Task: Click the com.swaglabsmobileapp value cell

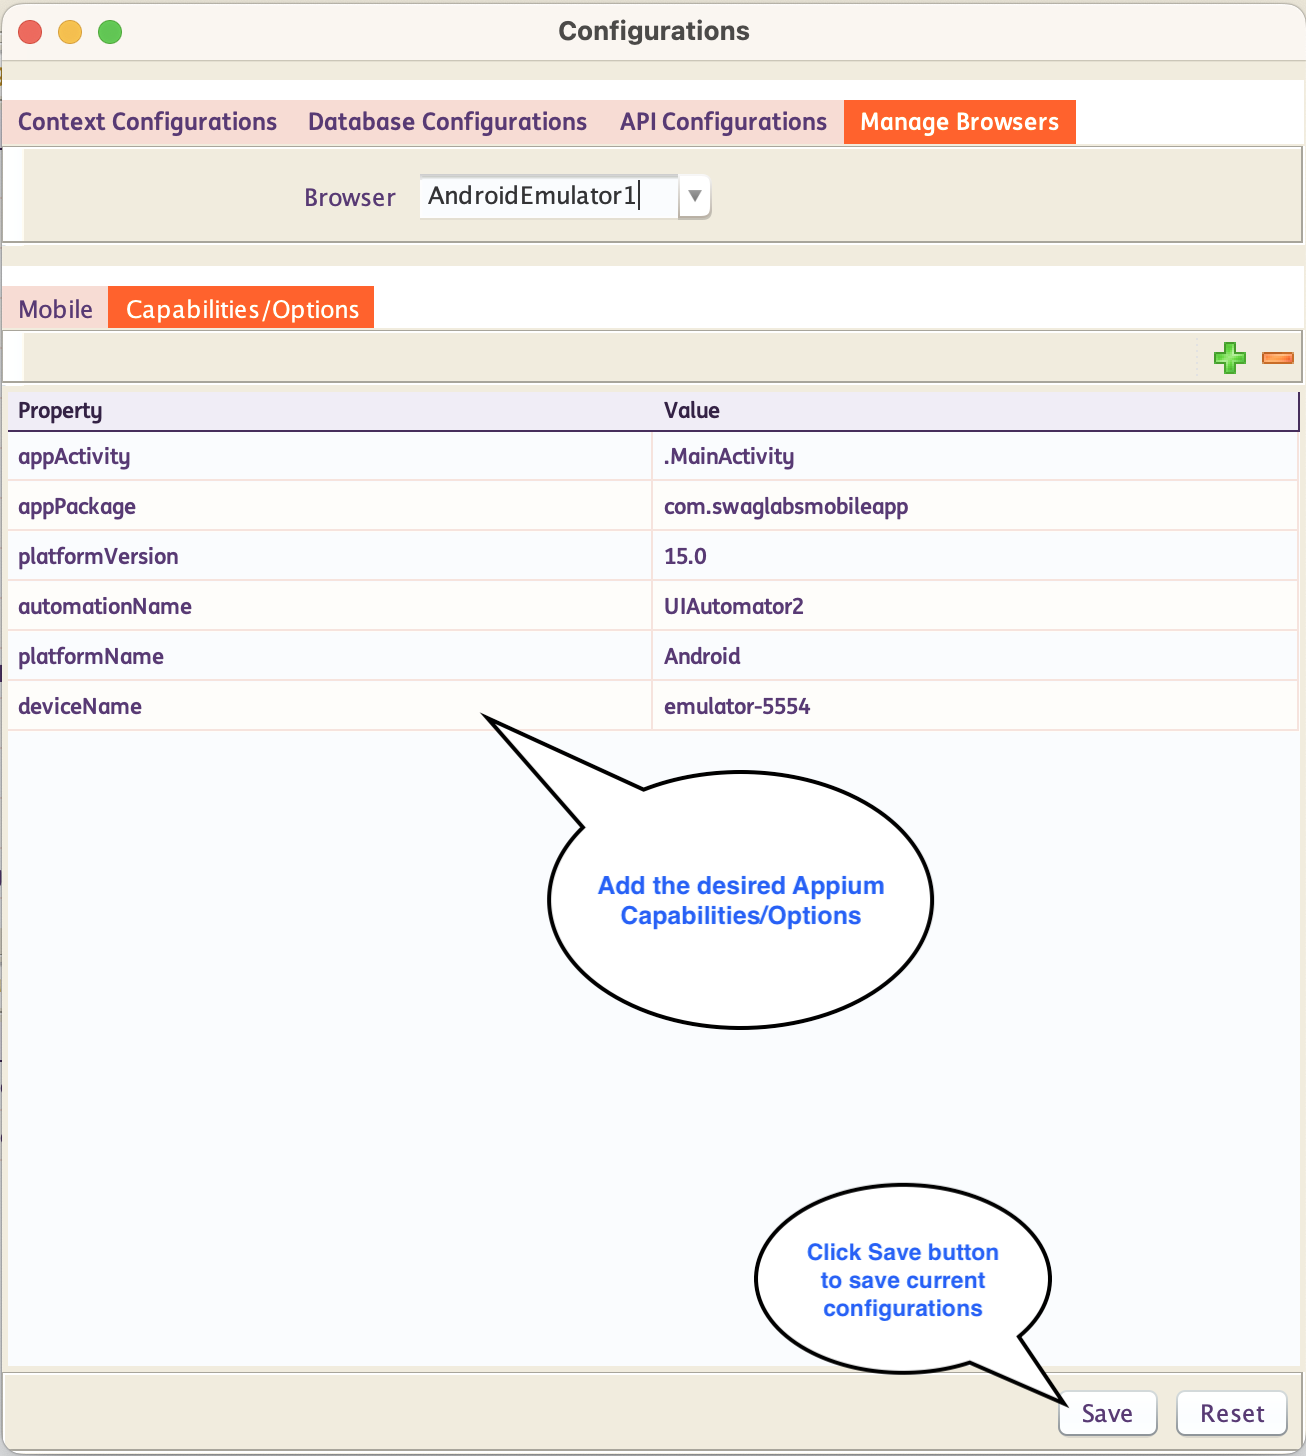Action: click(786, 507)
